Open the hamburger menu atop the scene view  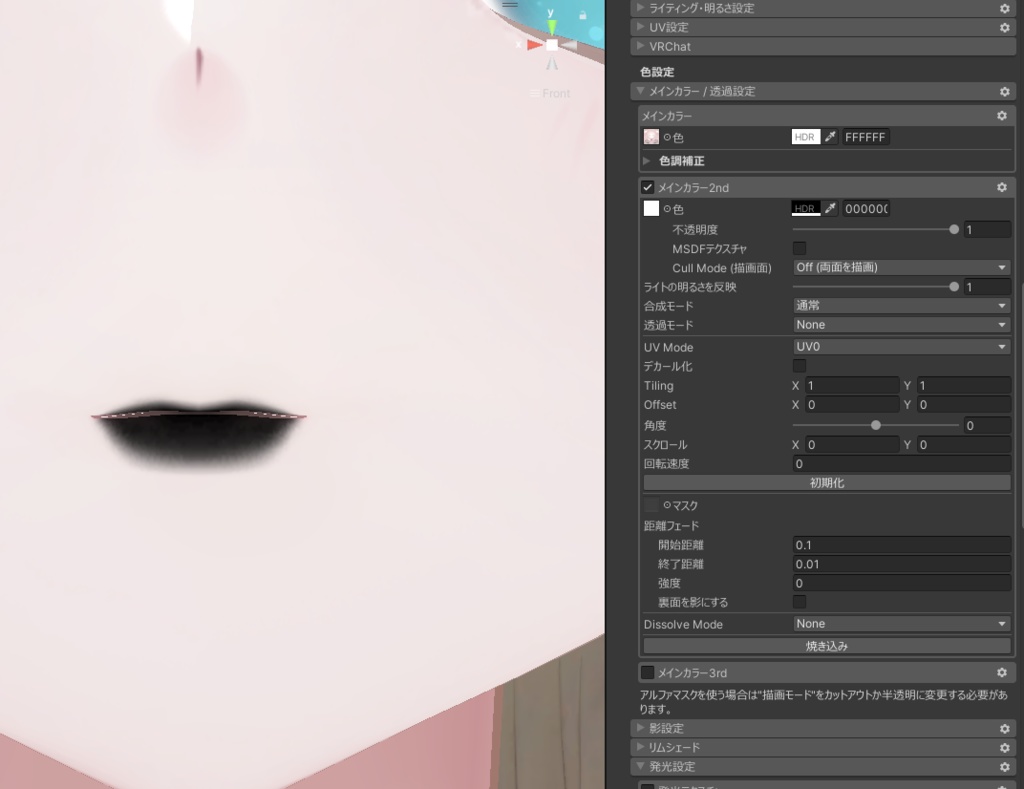[509, 5]
